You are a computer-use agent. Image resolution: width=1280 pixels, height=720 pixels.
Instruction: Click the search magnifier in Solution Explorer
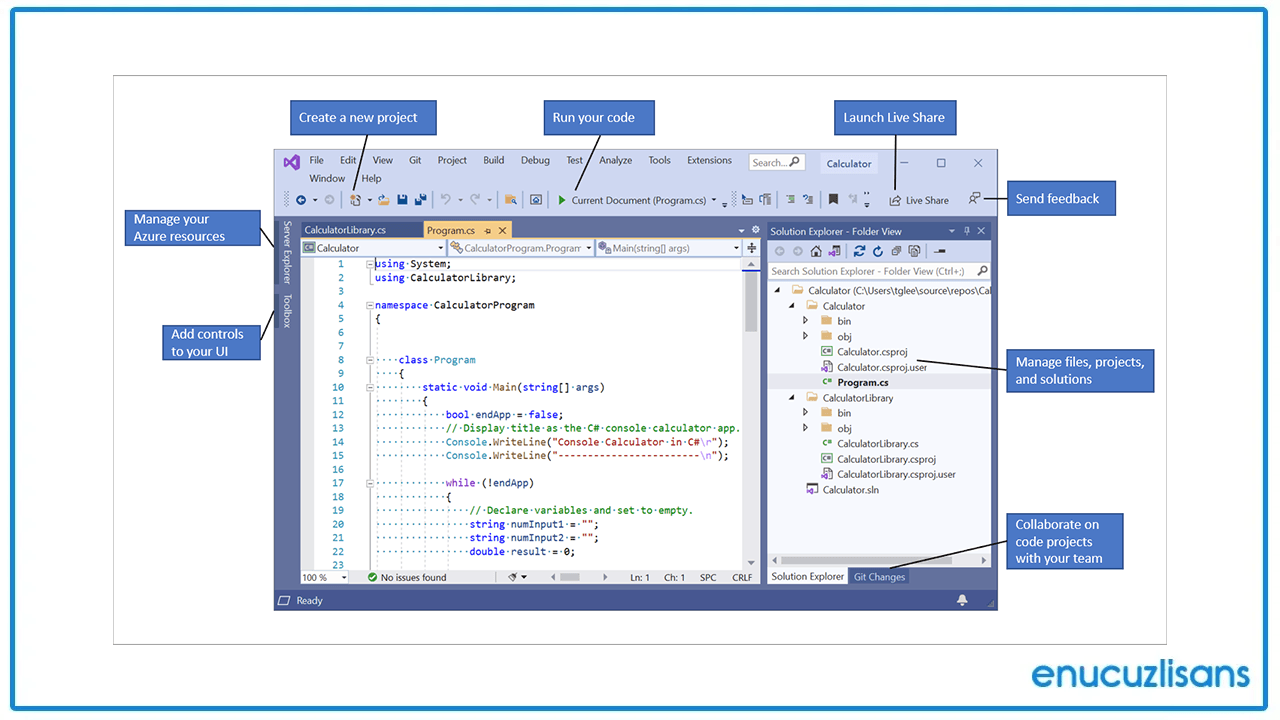click(982, 270)
